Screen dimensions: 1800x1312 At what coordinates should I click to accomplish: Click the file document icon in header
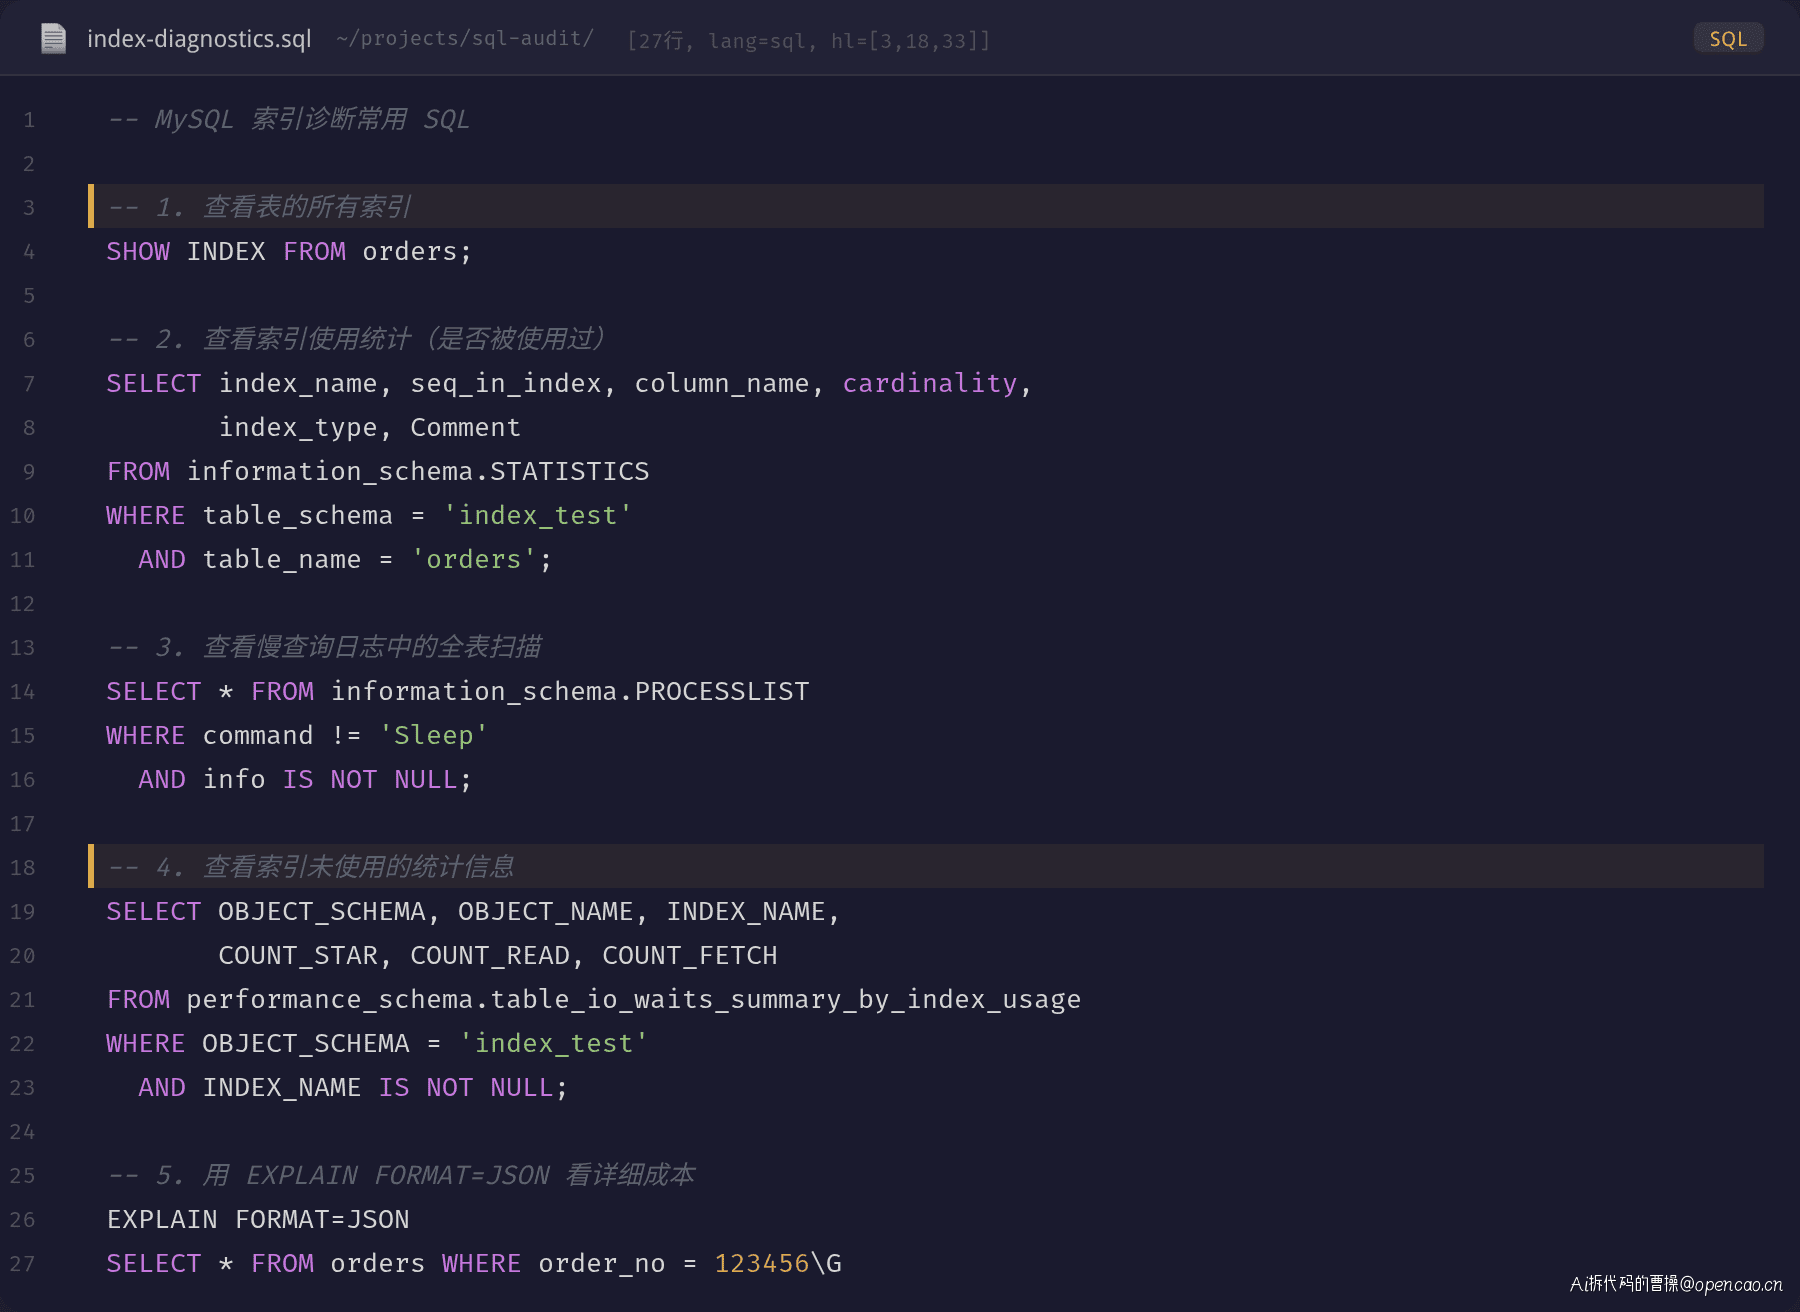[53, 39]
